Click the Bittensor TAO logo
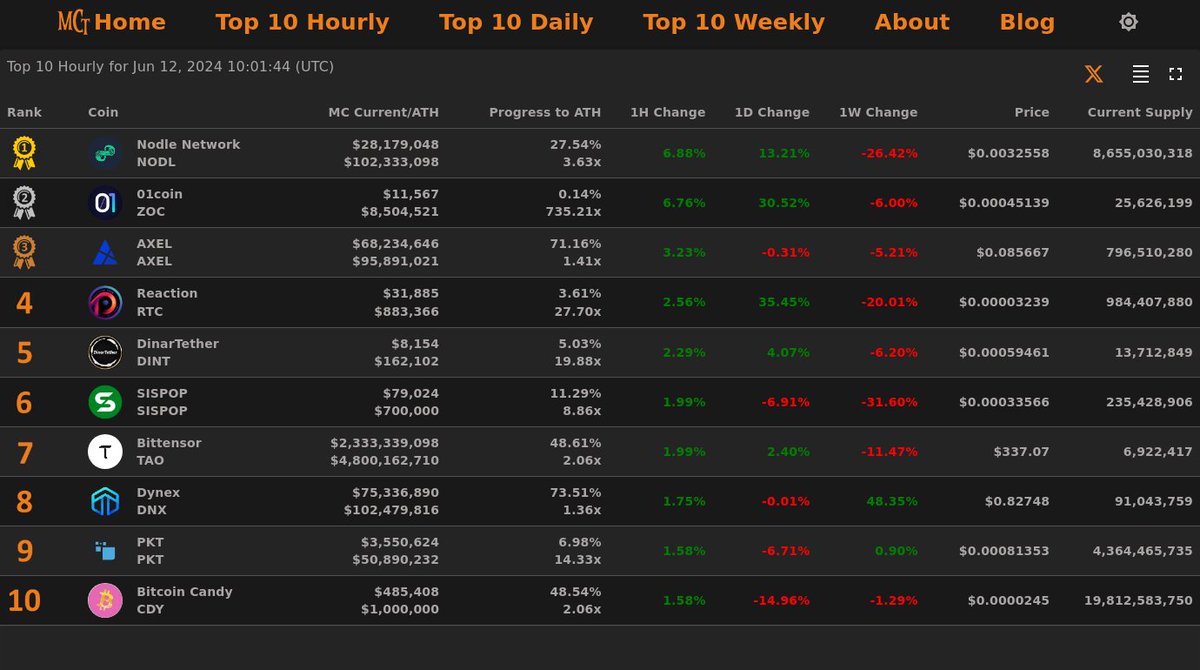The width and height of the screenshot is (1200, 670). tap(105, 452)
